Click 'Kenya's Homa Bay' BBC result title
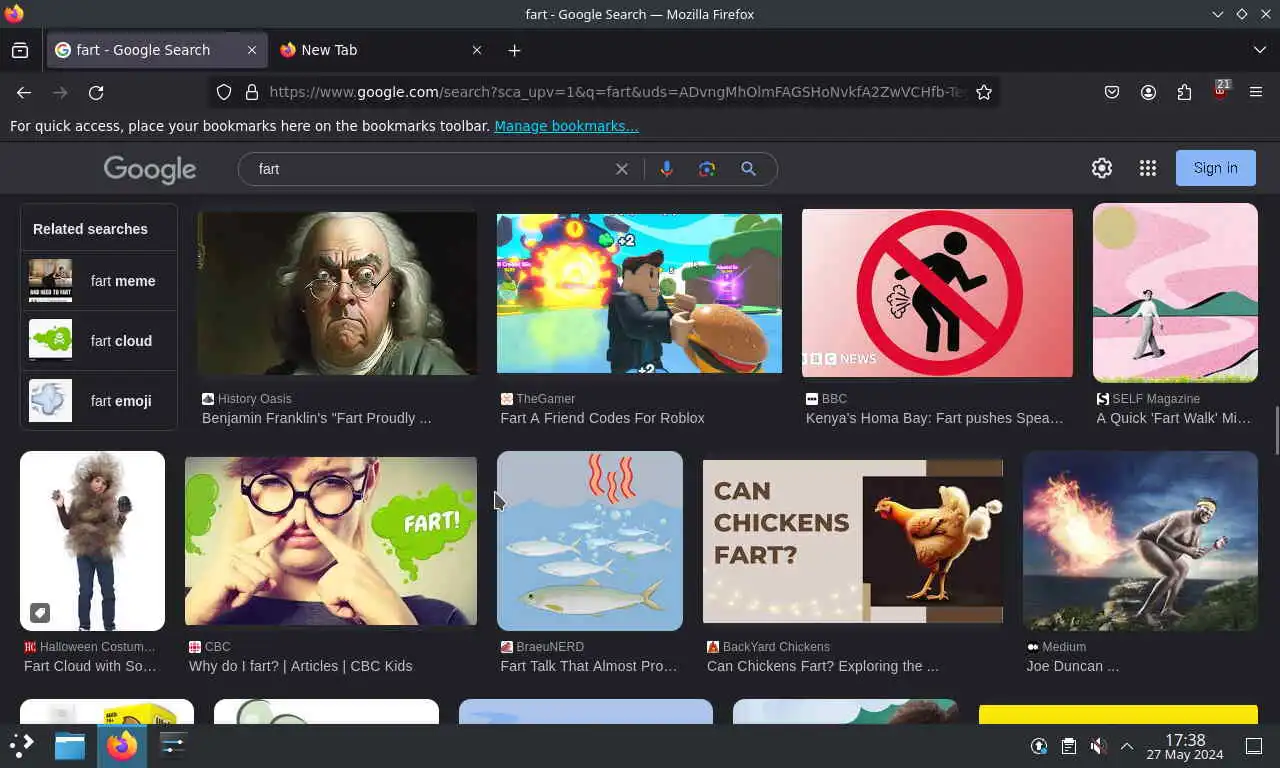Viewport: 1280px width, 768px height. click(x=934, y=418)
